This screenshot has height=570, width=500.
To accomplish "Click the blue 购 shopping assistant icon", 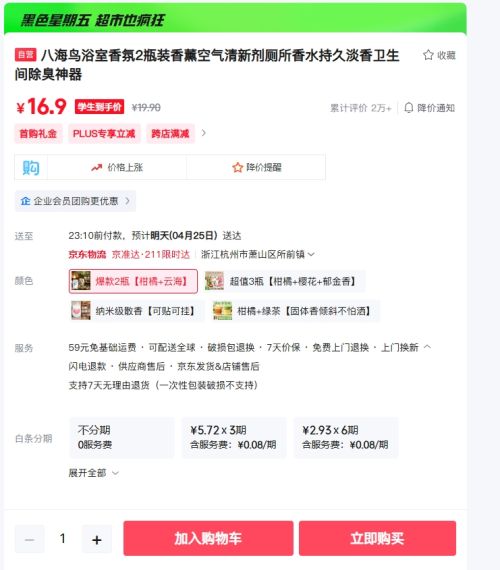I will pyautogui.click(x=31, y=168).
